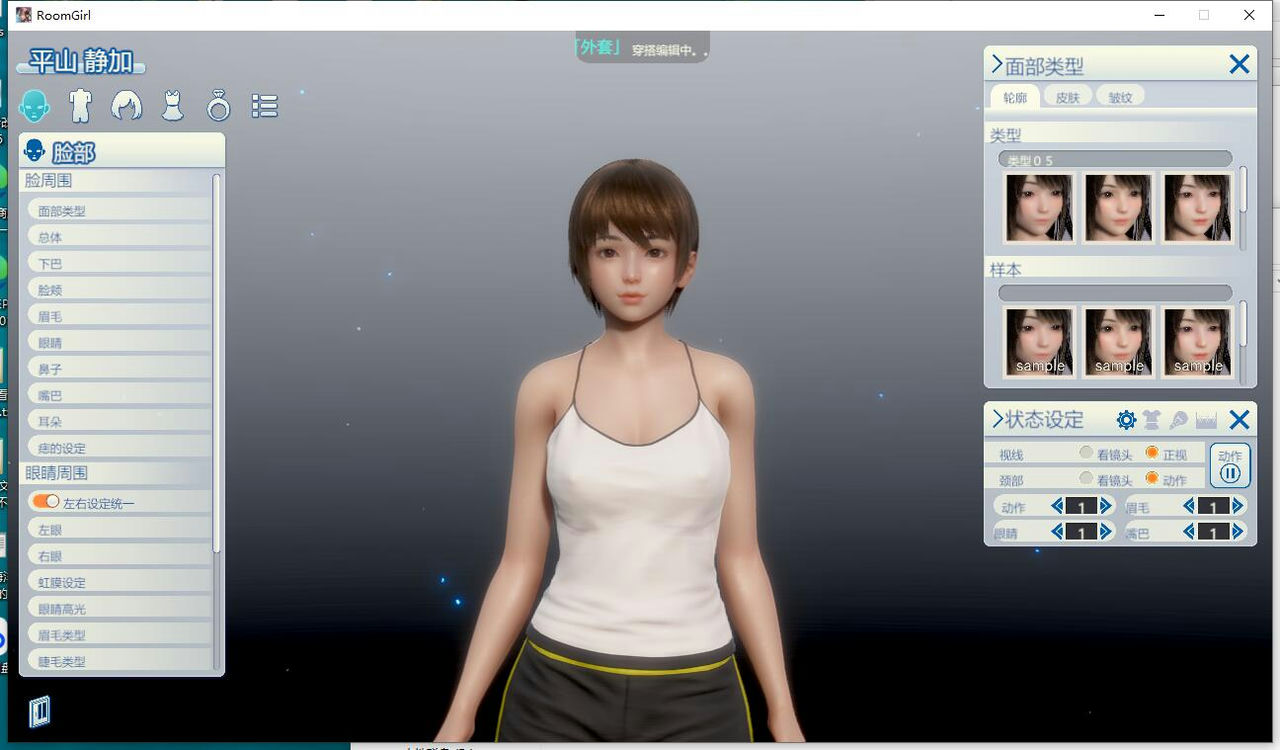The width and height of the screenshot is (1280, 750).
Task: Switch to the 皱纹 tab
Action: (x=1119, y=96)
